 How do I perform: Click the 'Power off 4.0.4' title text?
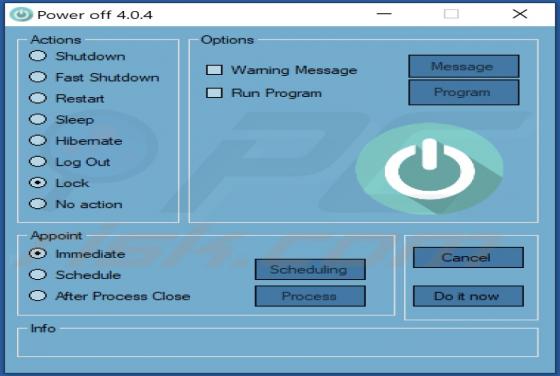coord(95,15)
